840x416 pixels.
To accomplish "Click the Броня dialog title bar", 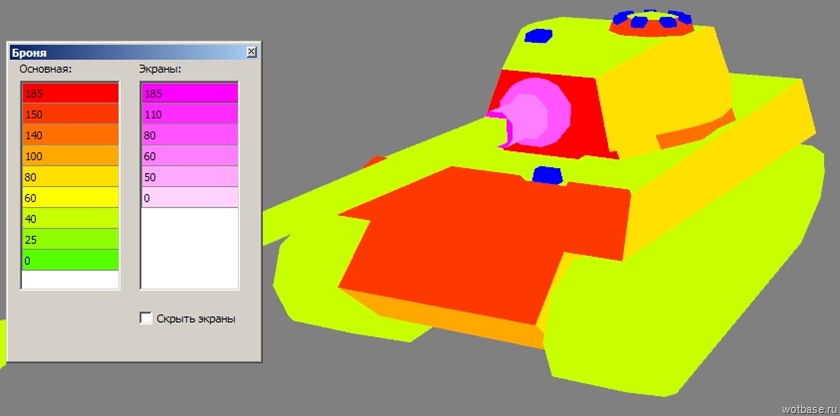I will tap(120, 52).
